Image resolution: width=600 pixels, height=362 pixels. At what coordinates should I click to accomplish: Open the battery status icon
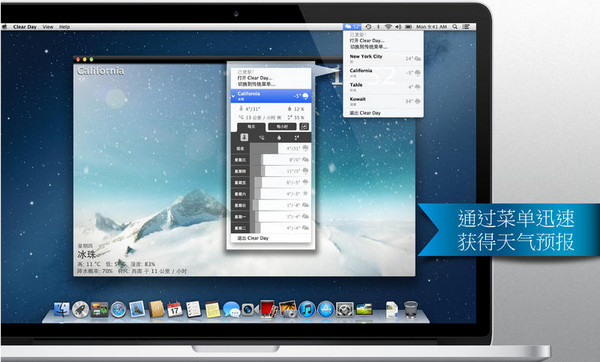(408, 27)
